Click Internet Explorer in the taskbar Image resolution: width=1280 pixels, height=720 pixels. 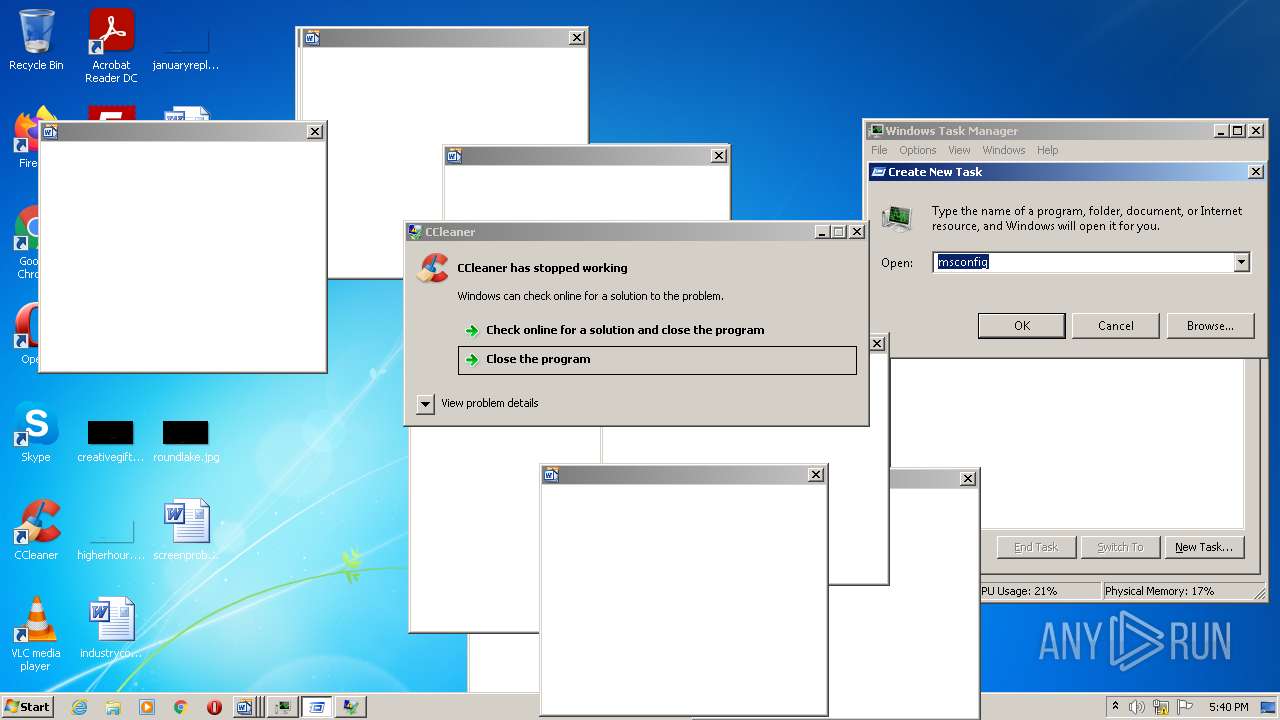point(79,707)
